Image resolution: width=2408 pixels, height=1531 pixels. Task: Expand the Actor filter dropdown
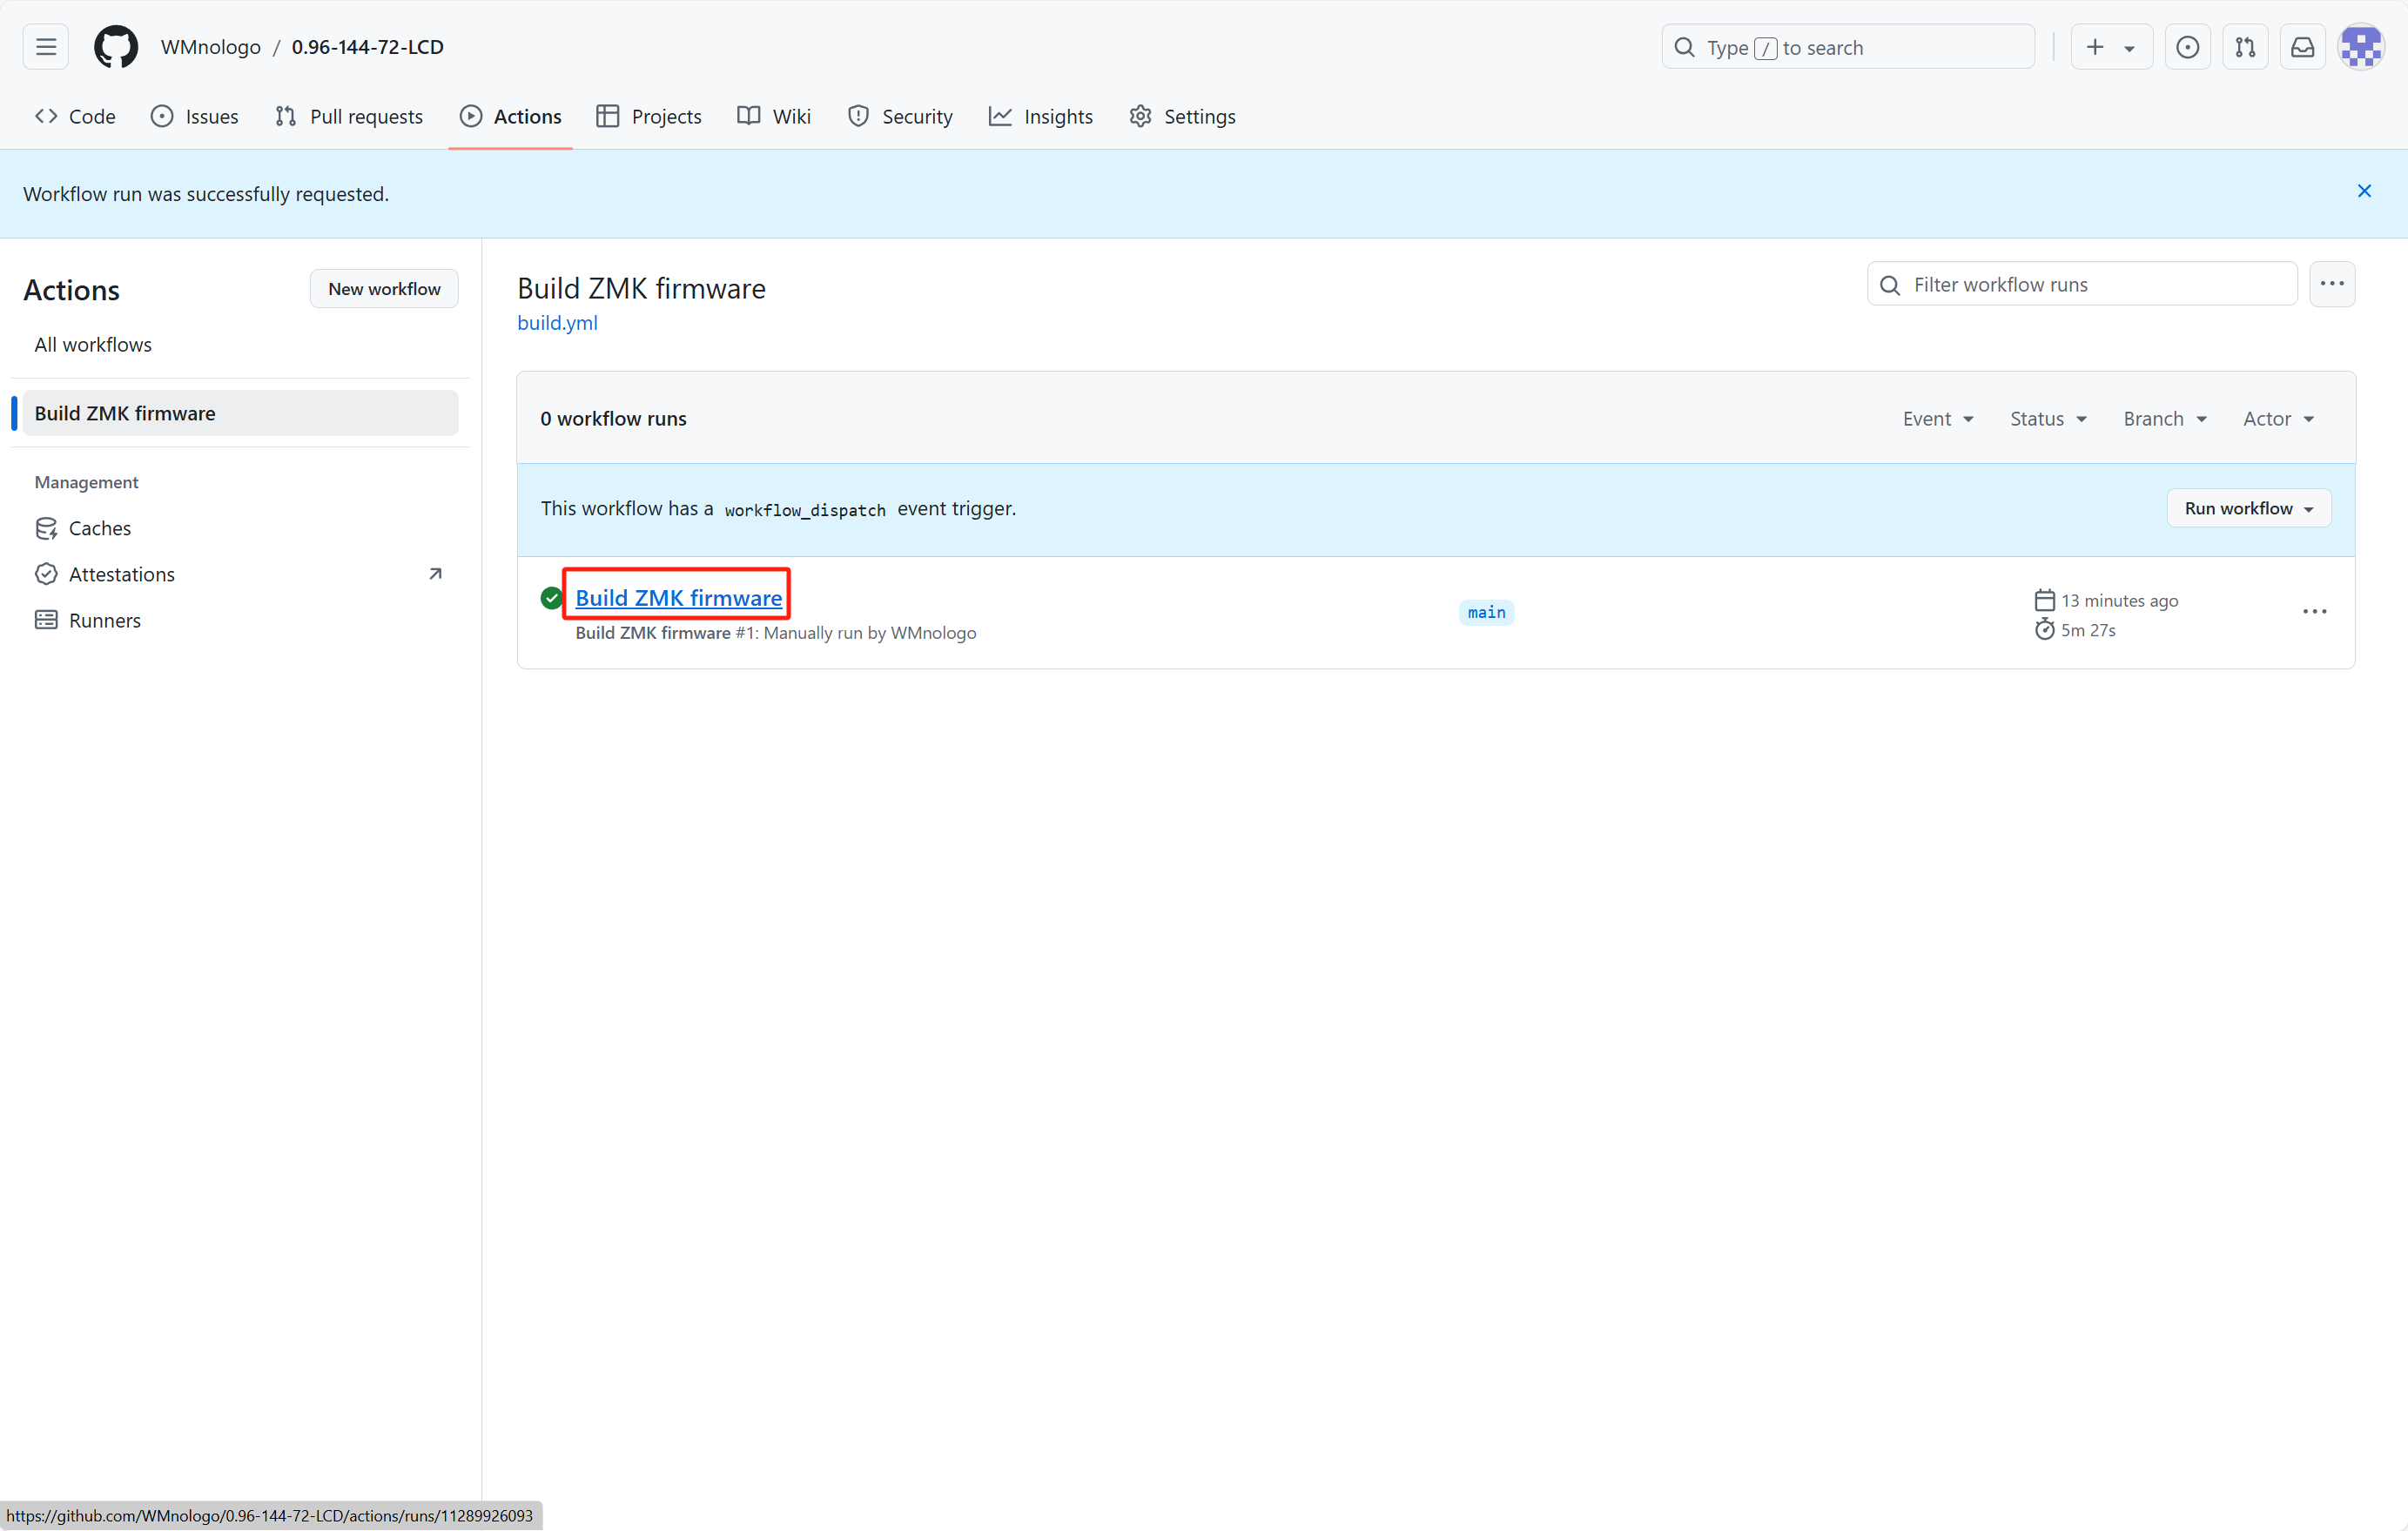(2277, 419)
